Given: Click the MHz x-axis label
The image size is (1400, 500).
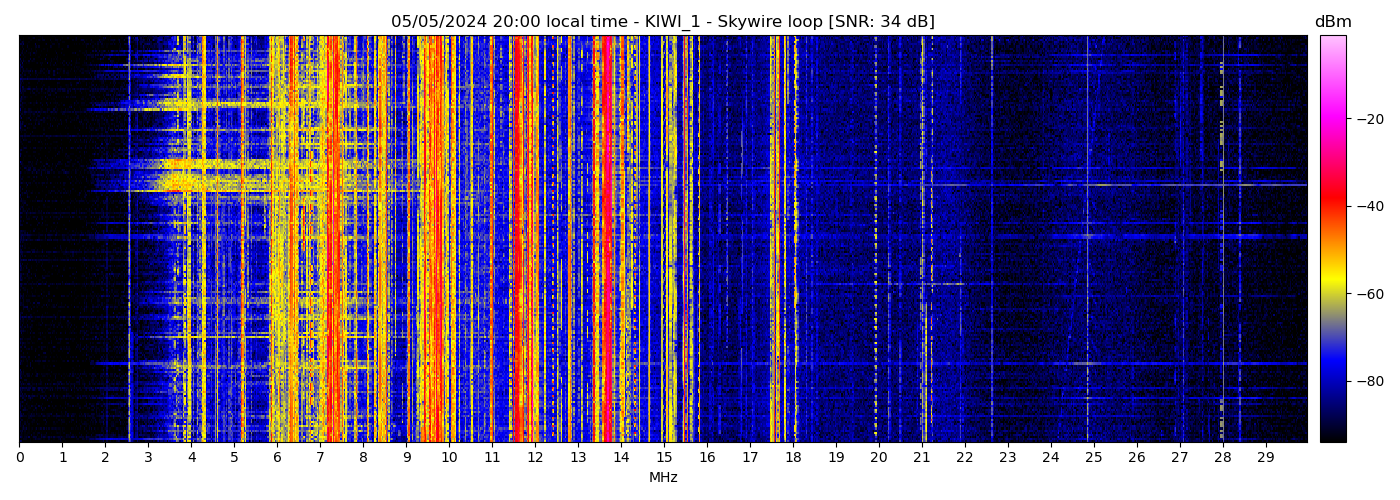Looking at the screenshot, I should 663,478.
